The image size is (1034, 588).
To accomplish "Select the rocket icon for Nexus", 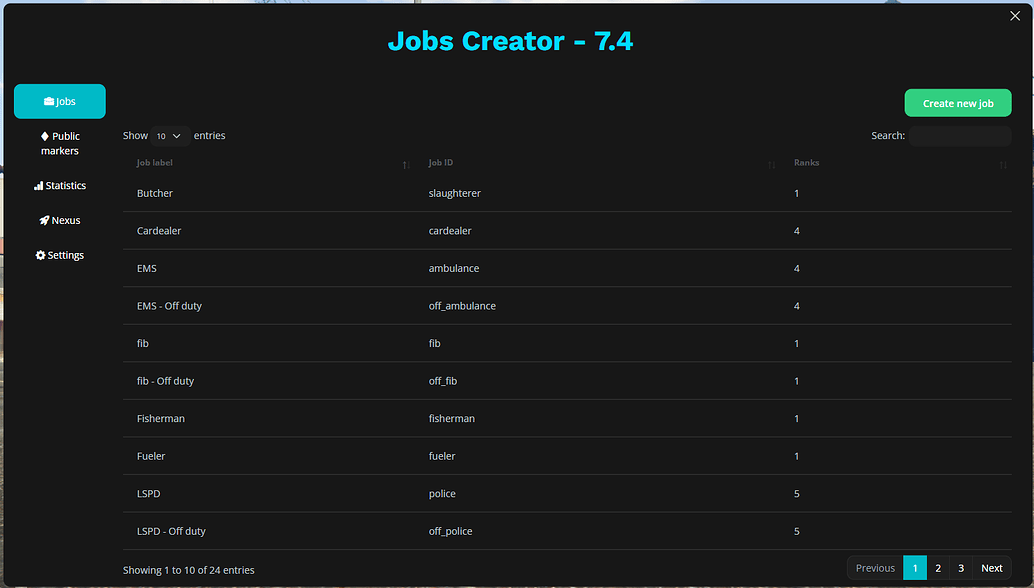I will (40, 220).
